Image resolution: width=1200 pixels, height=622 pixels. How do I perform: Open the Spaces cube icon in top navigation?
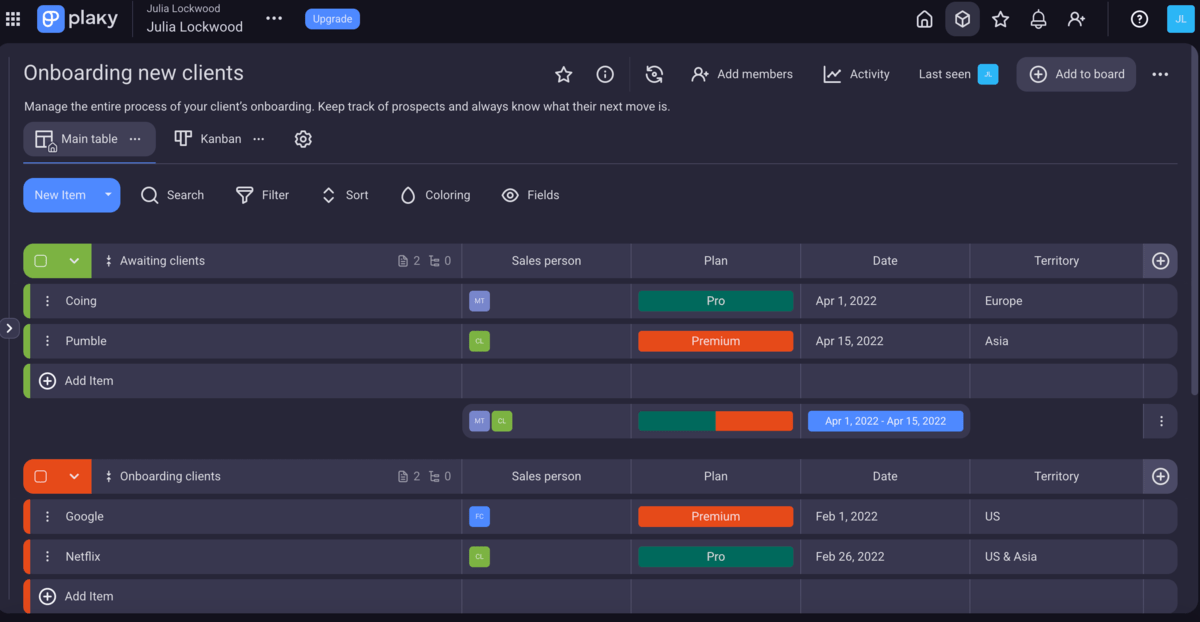coord(962,18)
